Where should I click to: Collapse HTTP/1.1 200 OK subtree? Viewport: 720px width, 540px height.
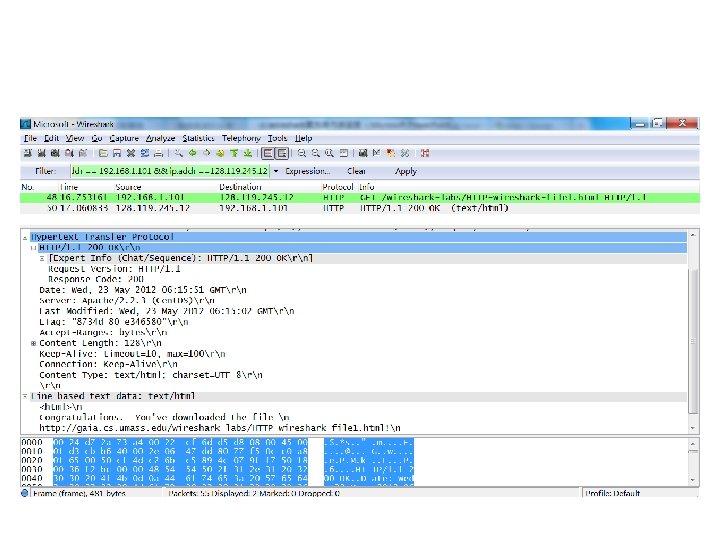pyautogui.click(x=33, y=248)
